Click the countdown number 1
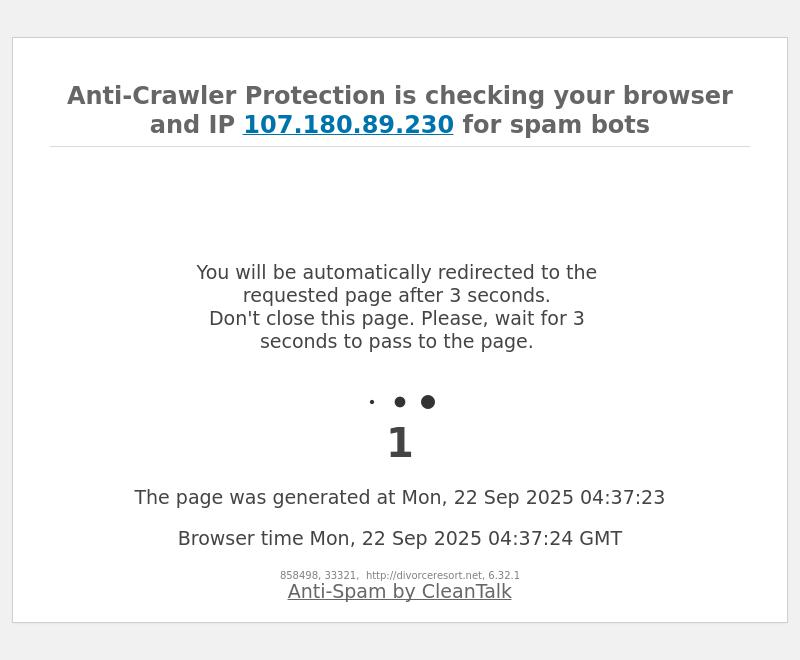This screenshot has height=660, width=800. (x=400, y=444)
